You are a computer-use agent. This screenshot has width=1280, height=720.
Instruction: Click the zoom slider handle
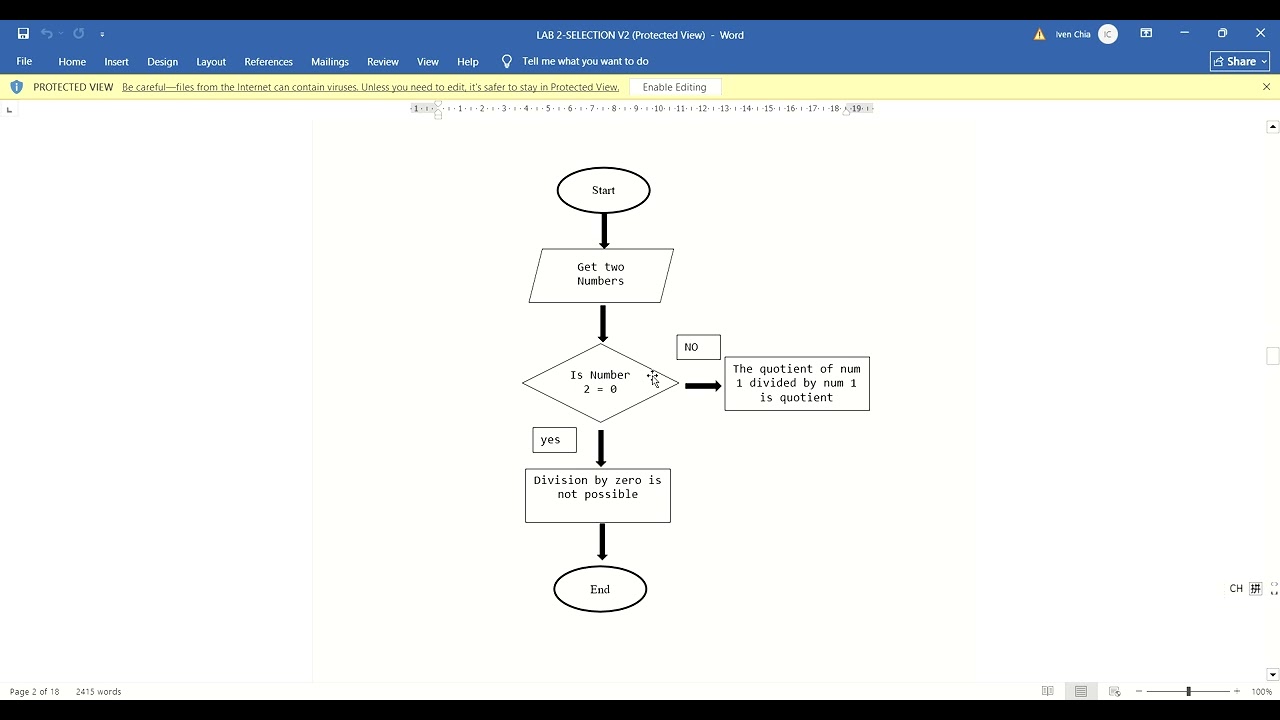[1188, 691]
